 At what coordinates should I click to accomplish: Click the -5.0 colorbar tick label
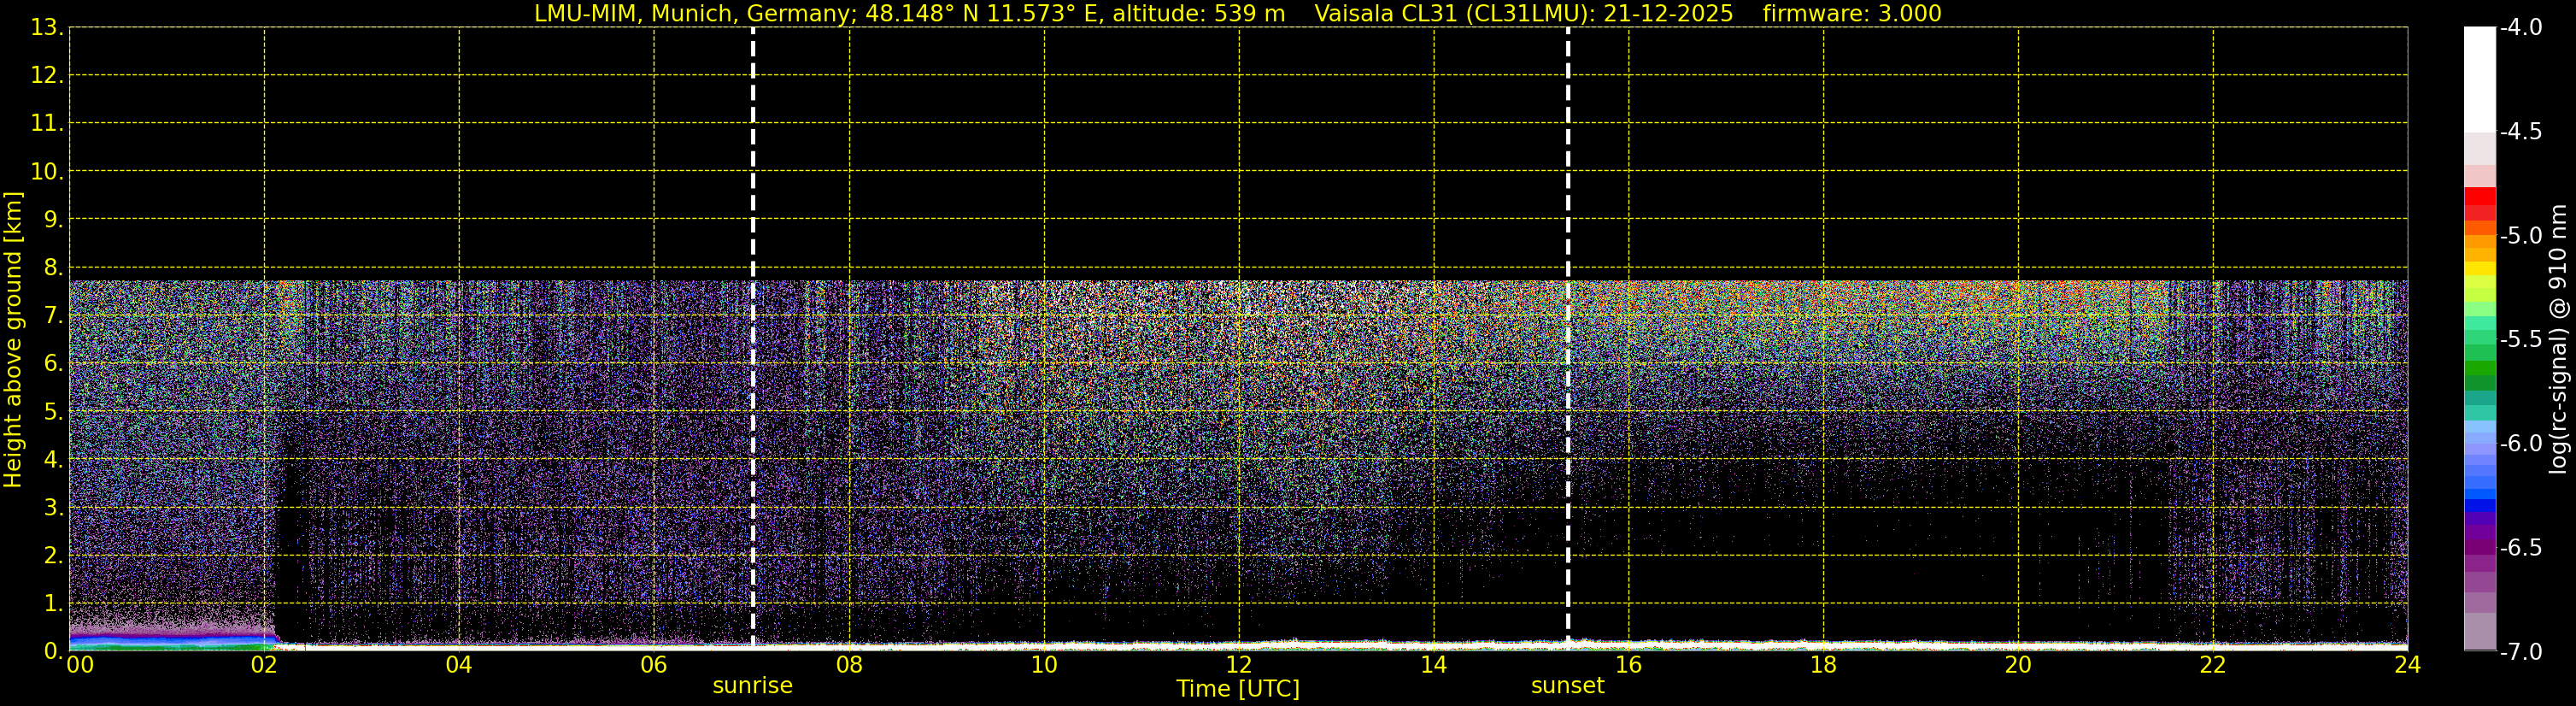pos(2520,236)
